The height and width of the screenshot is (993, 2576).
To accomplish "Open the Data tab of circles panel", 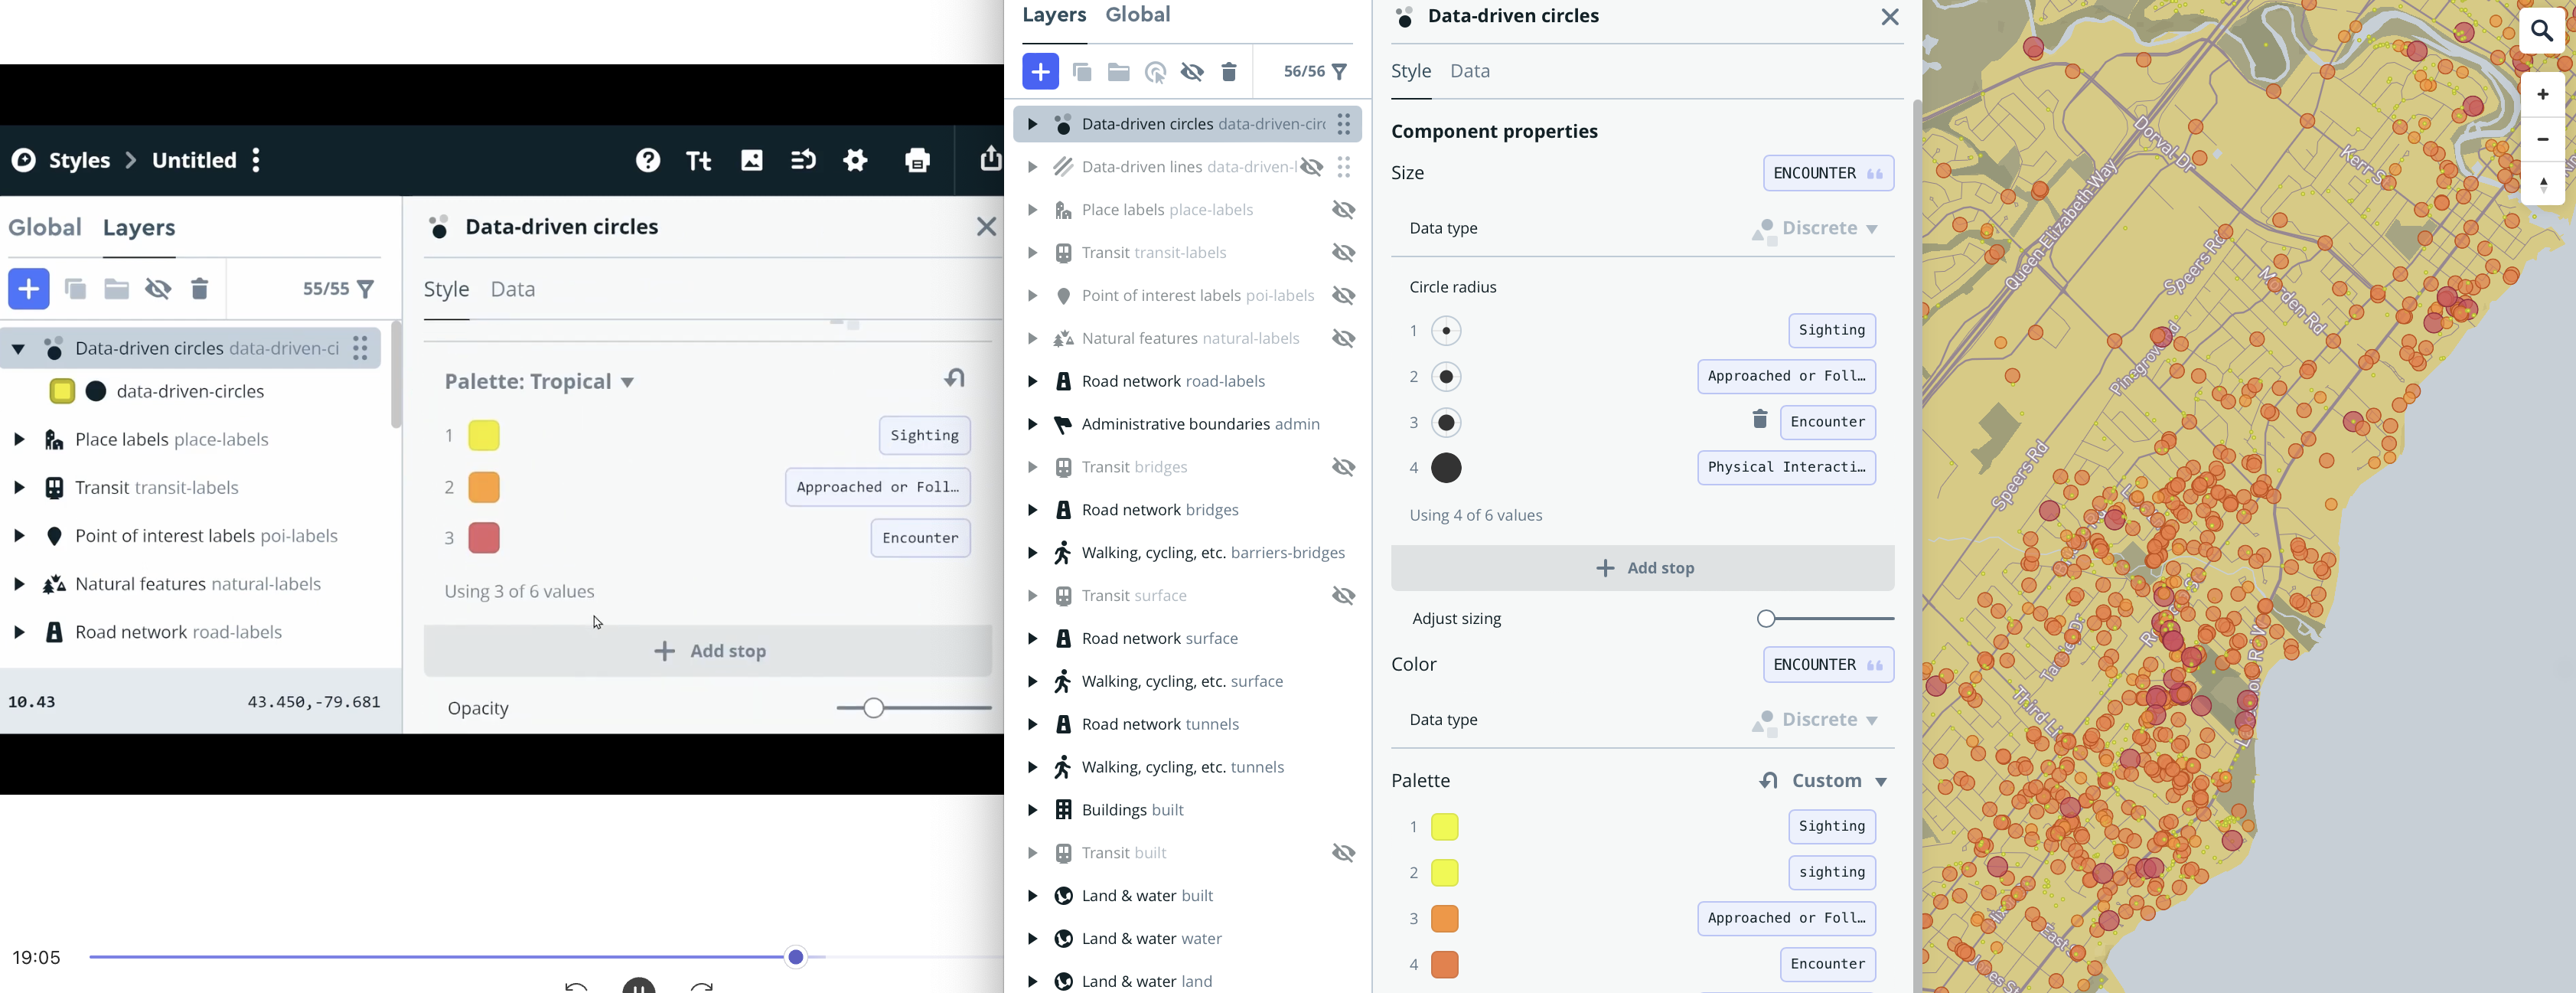I will [x=1469, y=71].
